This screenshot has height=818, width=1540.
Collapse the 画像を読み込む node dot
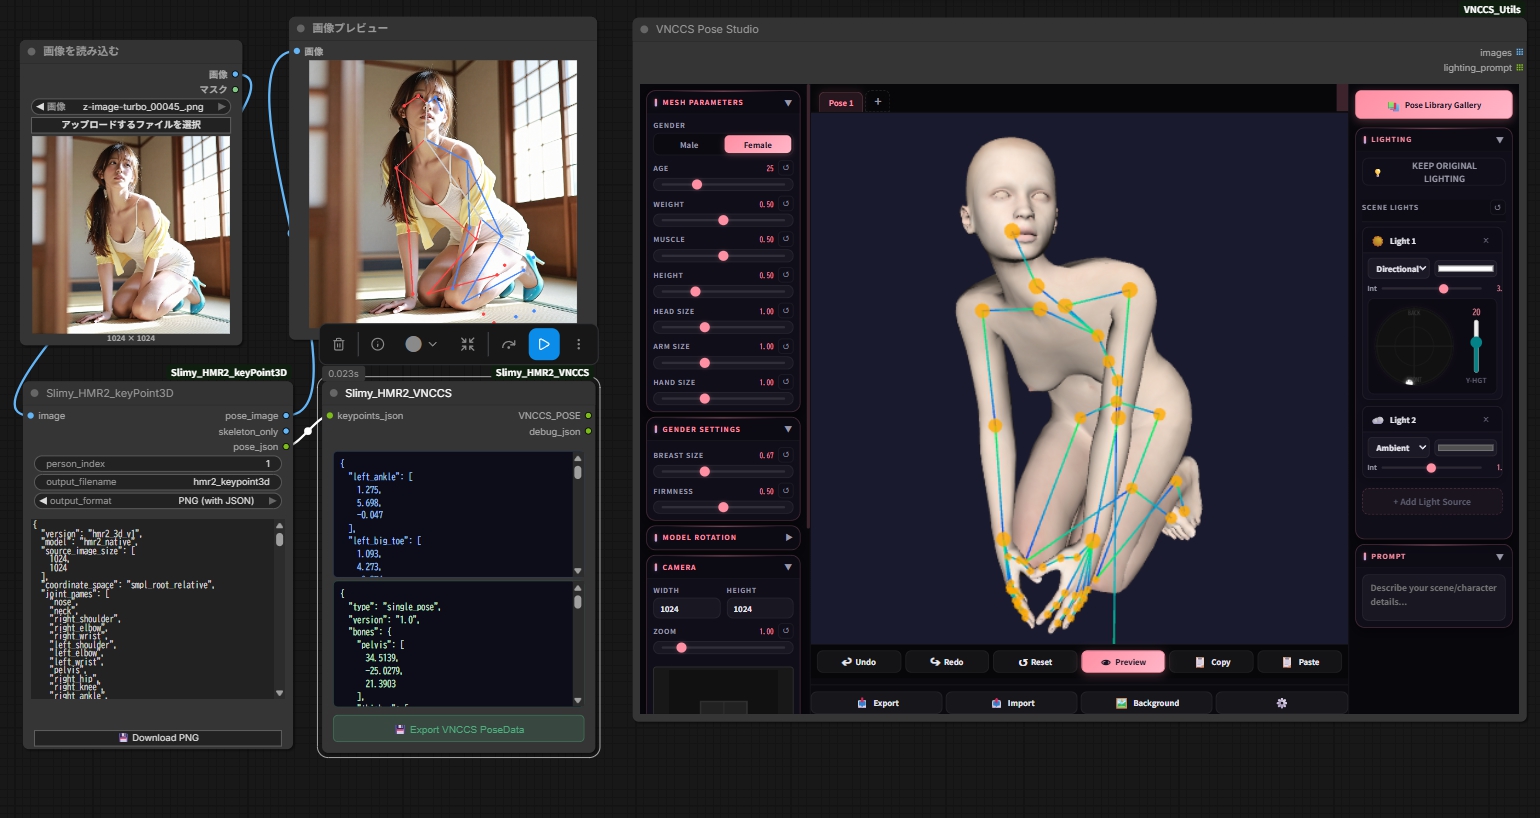tap(32, 51)
